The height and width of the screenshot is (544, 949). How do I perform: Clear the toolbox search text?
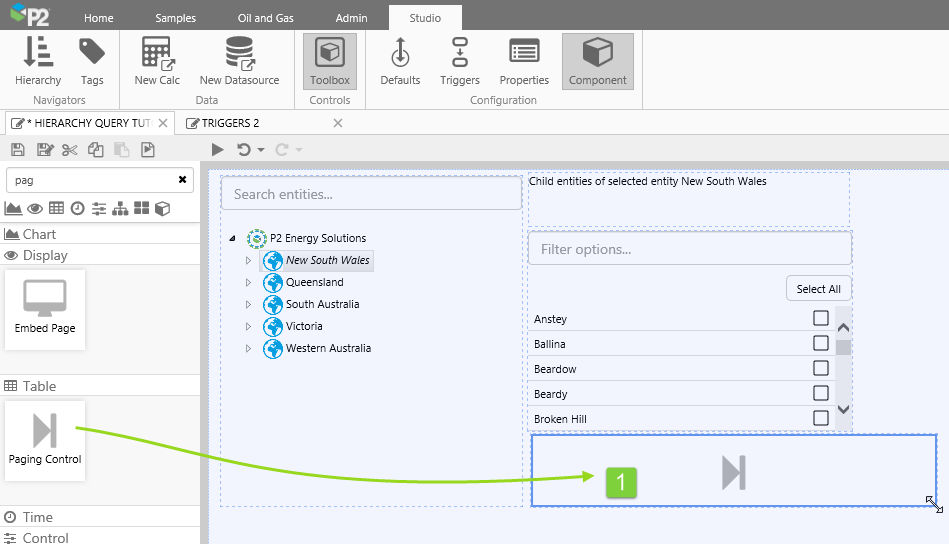pyautogui.click(x=182, y=180)
